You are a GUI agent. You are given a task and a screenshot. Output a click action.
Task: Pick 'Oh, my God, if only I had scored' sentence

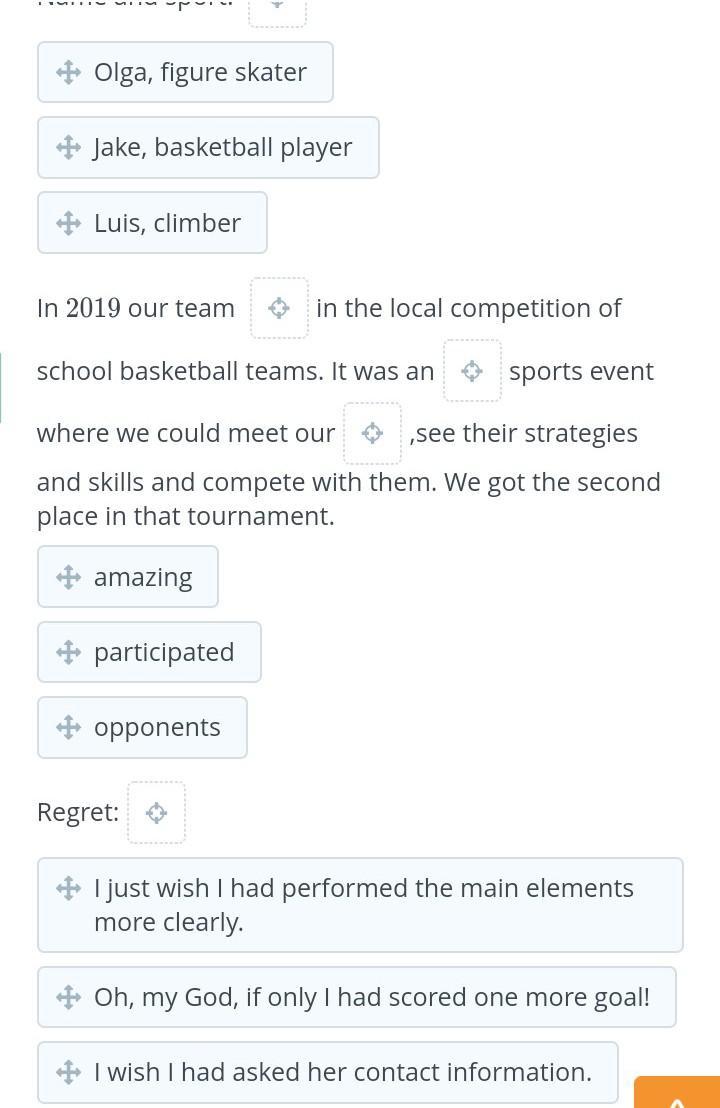[x=371, y=997]
